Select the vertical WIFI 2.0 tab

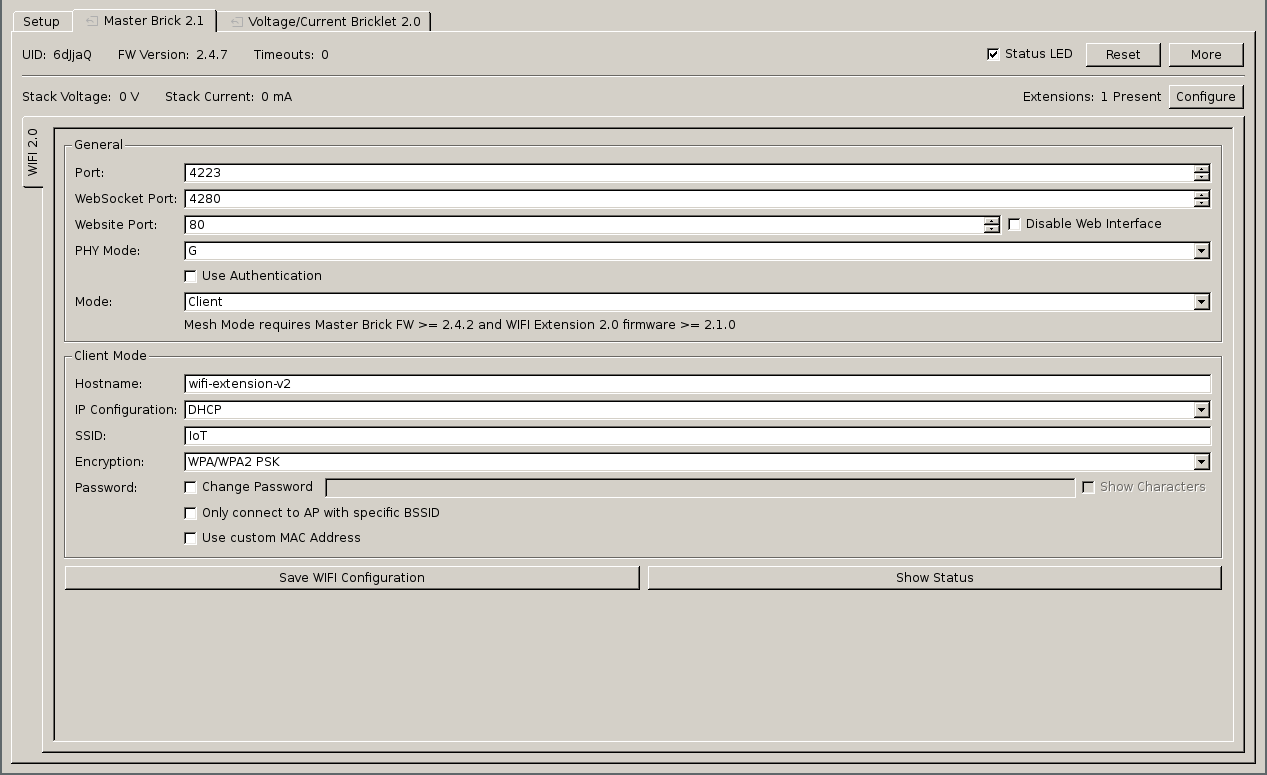tap(32, 152)
